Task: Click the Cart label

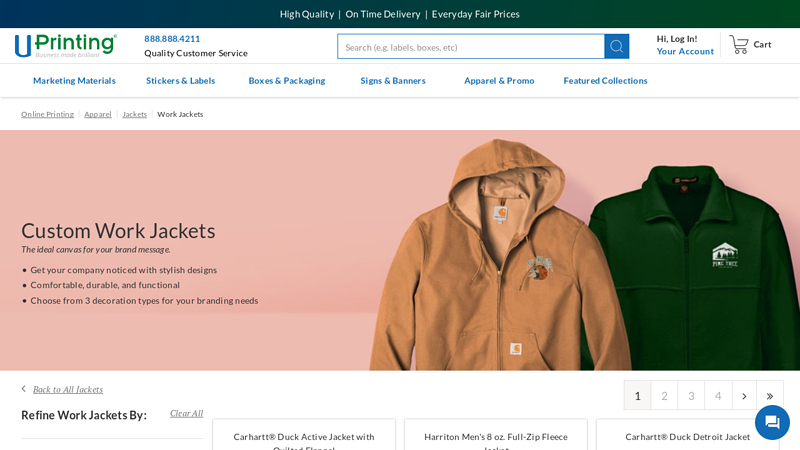Action: click(762, 44)
